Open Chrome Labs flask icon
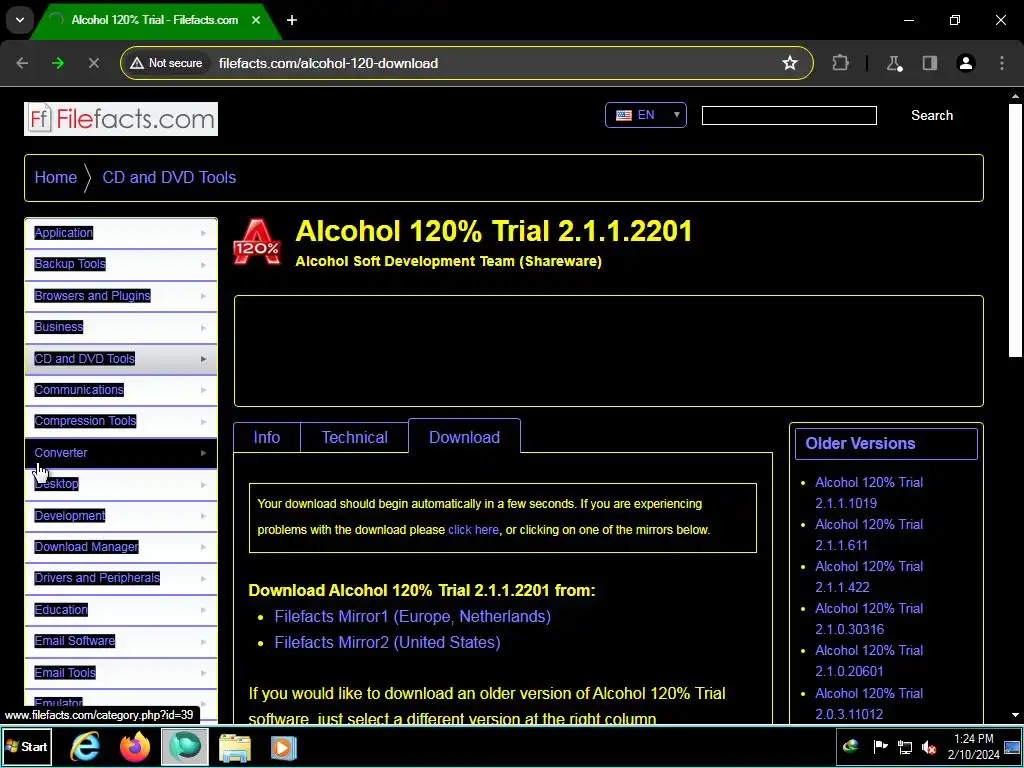The width and height of the screenshot is (1024, 768). coord(894,63)
